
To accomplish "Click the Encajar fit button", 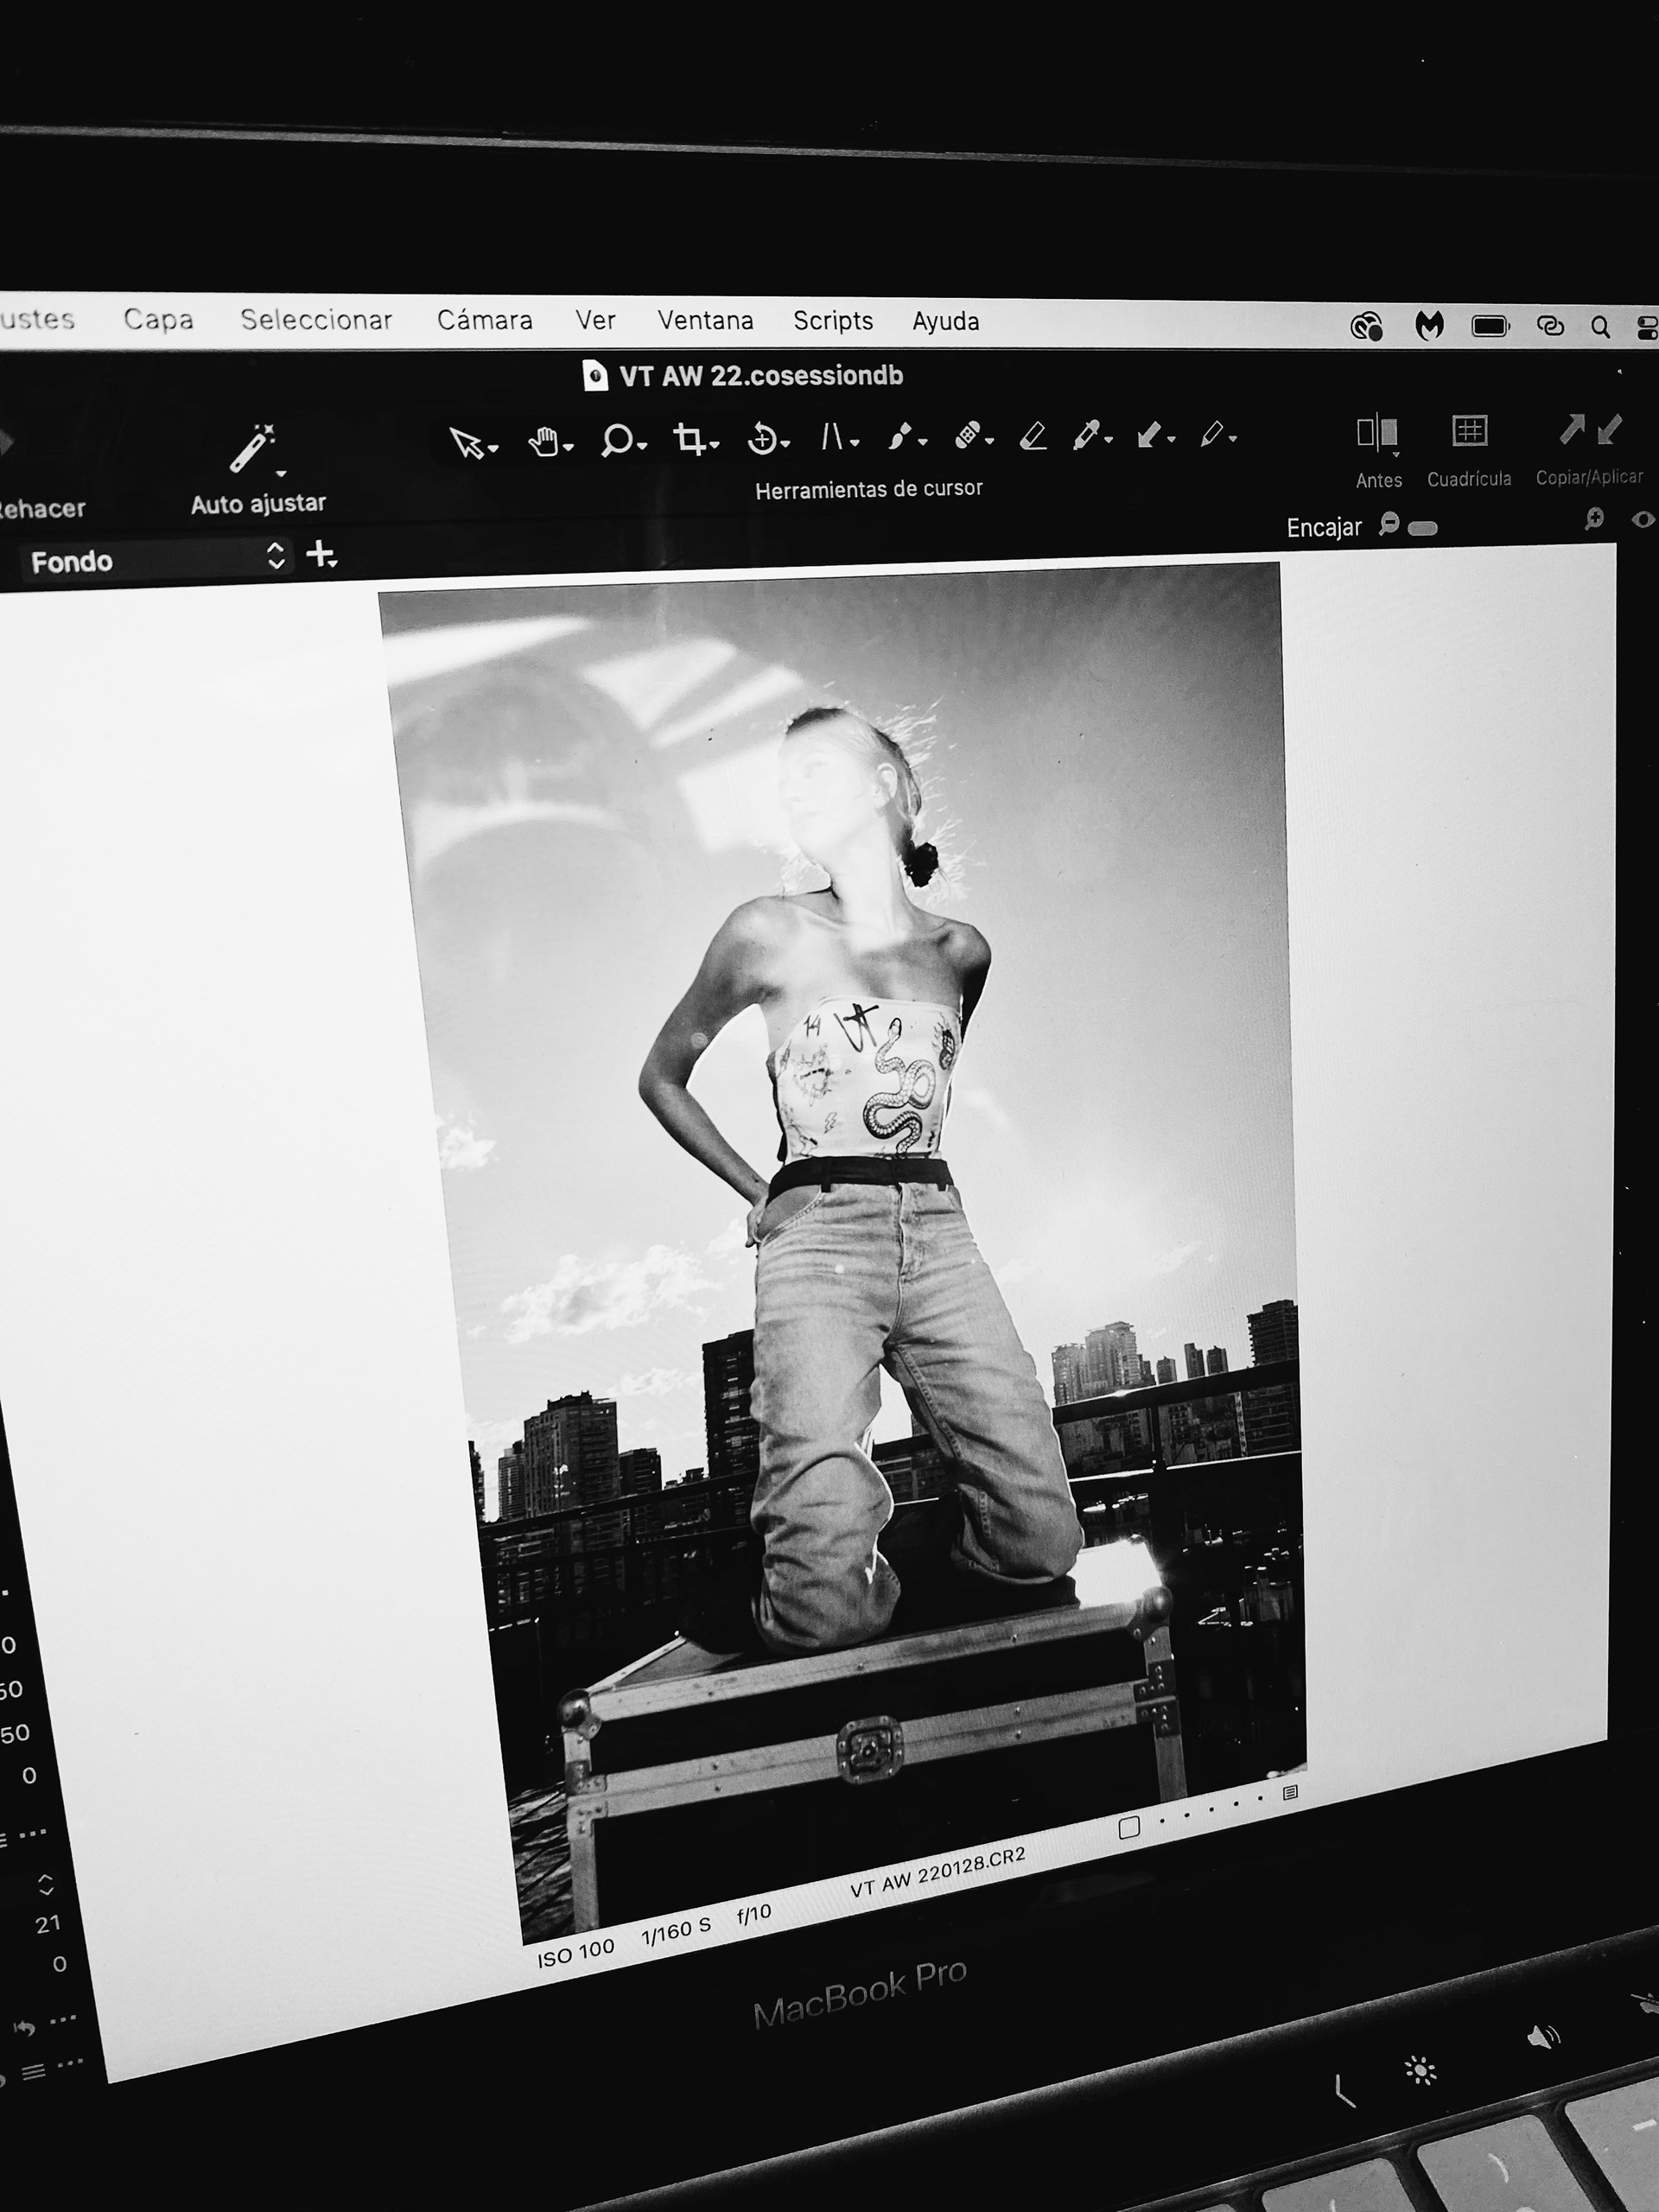I will [x=1323, y=527].
